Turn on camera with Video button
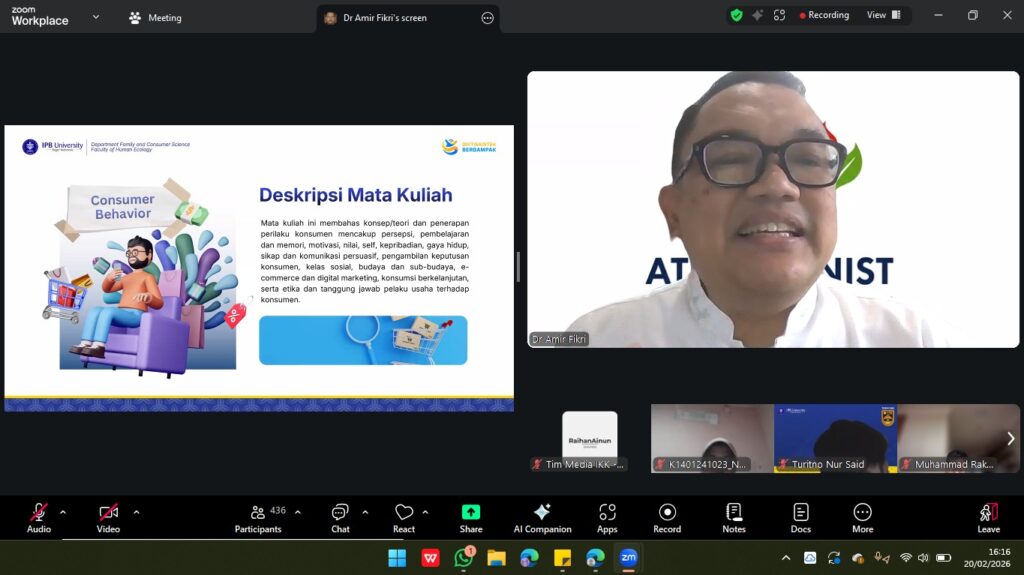 (108, 517)
